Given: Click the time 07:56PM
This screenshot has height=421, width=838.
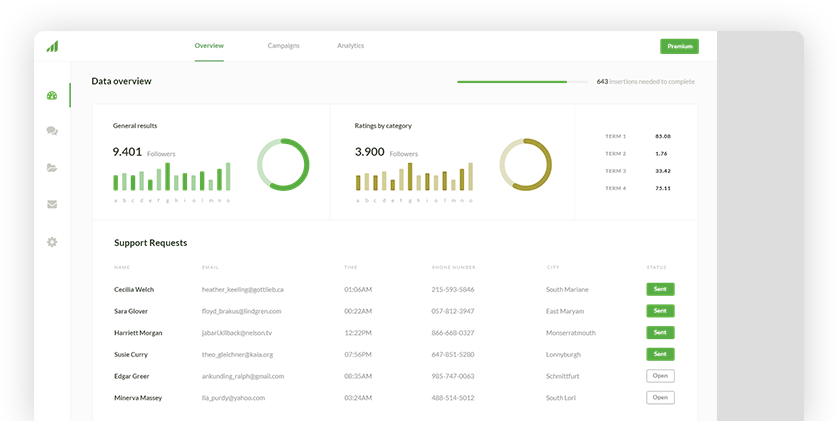Looking at the screenshot, I should coord(358,355).
